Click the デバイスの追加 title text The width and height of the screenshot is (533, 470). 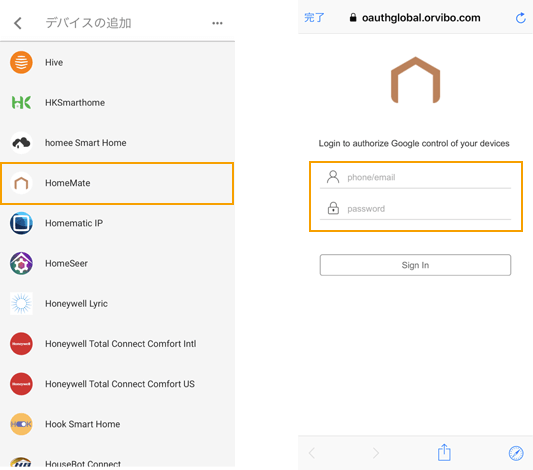[88, 23]
